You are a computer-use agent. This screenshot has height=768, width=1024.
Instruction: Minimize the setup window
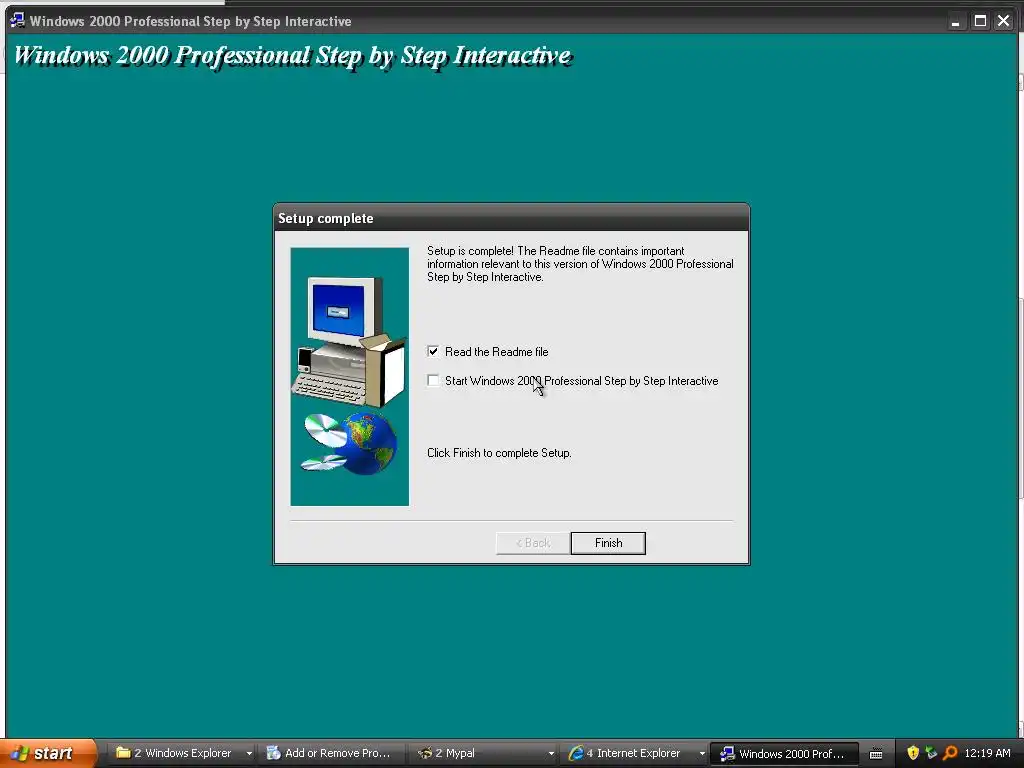pos(955,21)
